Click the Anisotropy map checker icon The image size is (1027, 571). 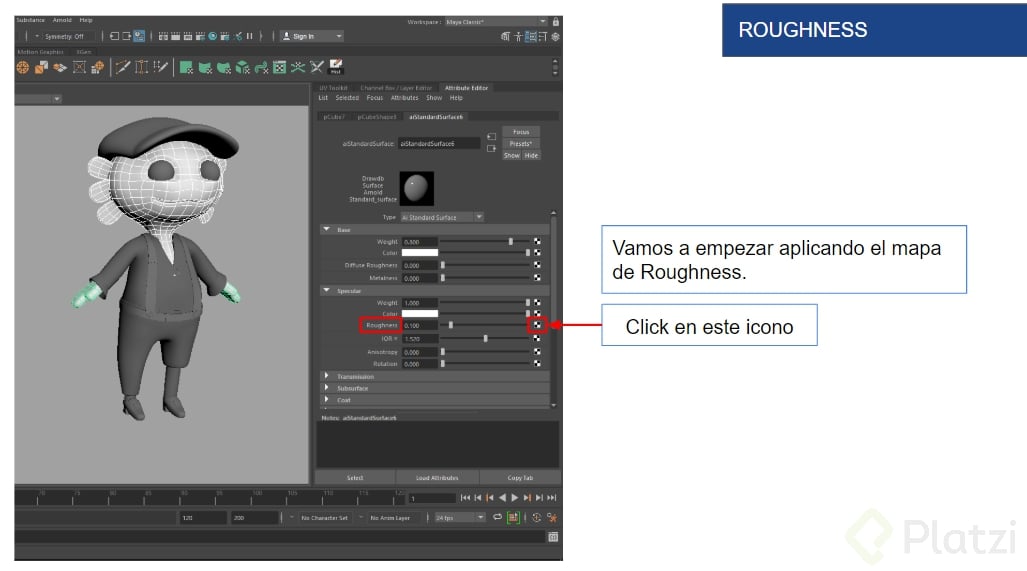pyautogui.click(x=537, y=352)
